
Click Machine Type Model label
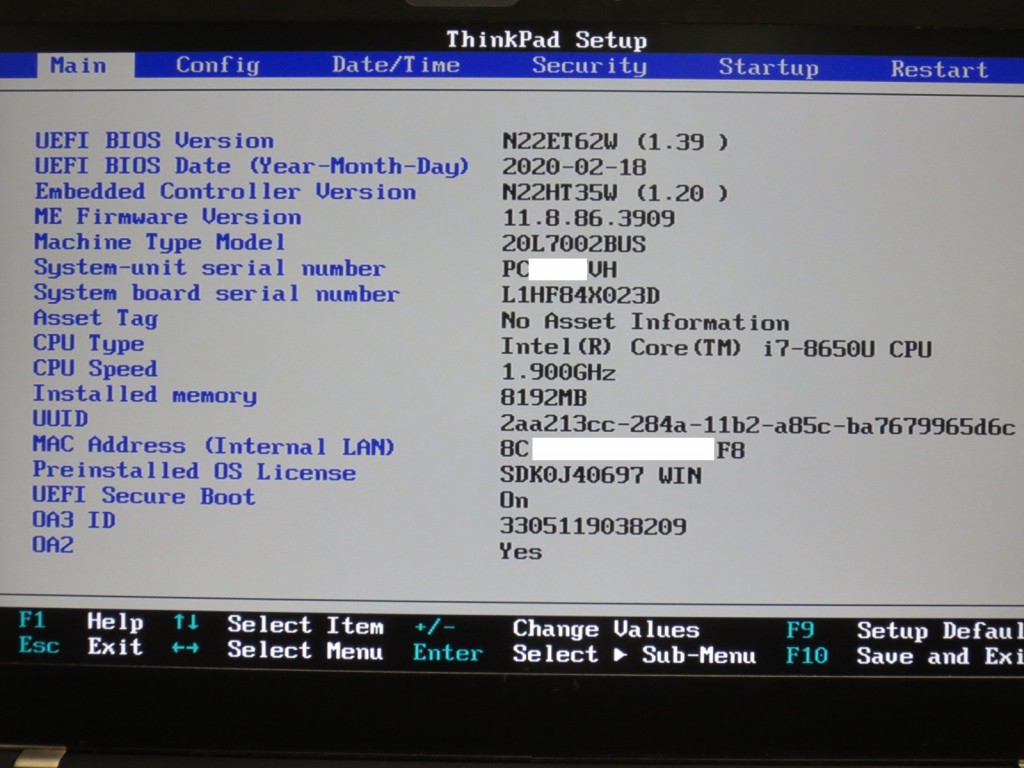pos(160,242)
